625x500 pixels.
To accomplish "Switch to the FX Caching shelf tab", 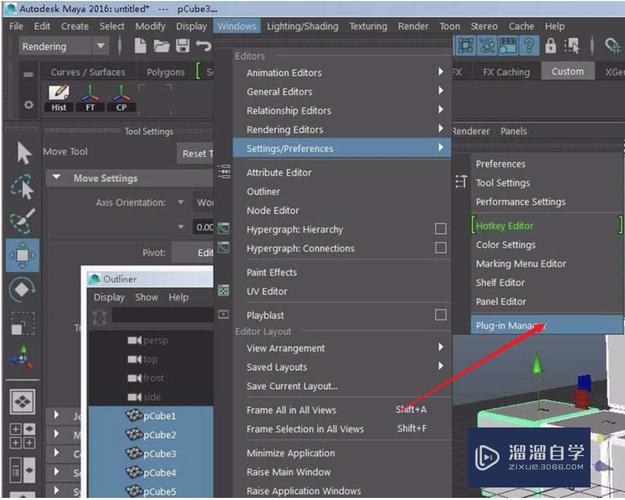I will [506, 72].
